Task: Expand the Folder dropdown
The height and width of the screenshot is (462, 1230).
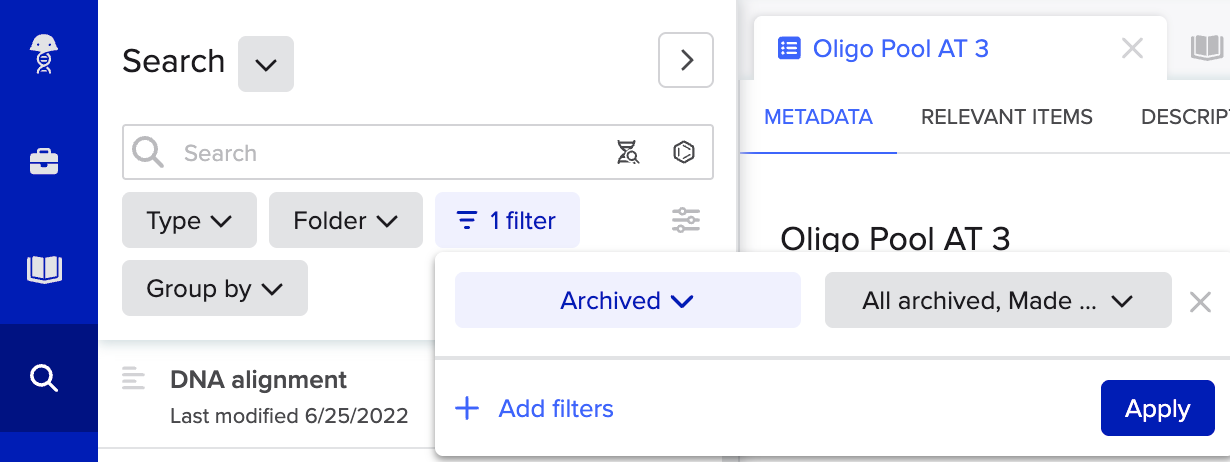Action: pos(345,220)
